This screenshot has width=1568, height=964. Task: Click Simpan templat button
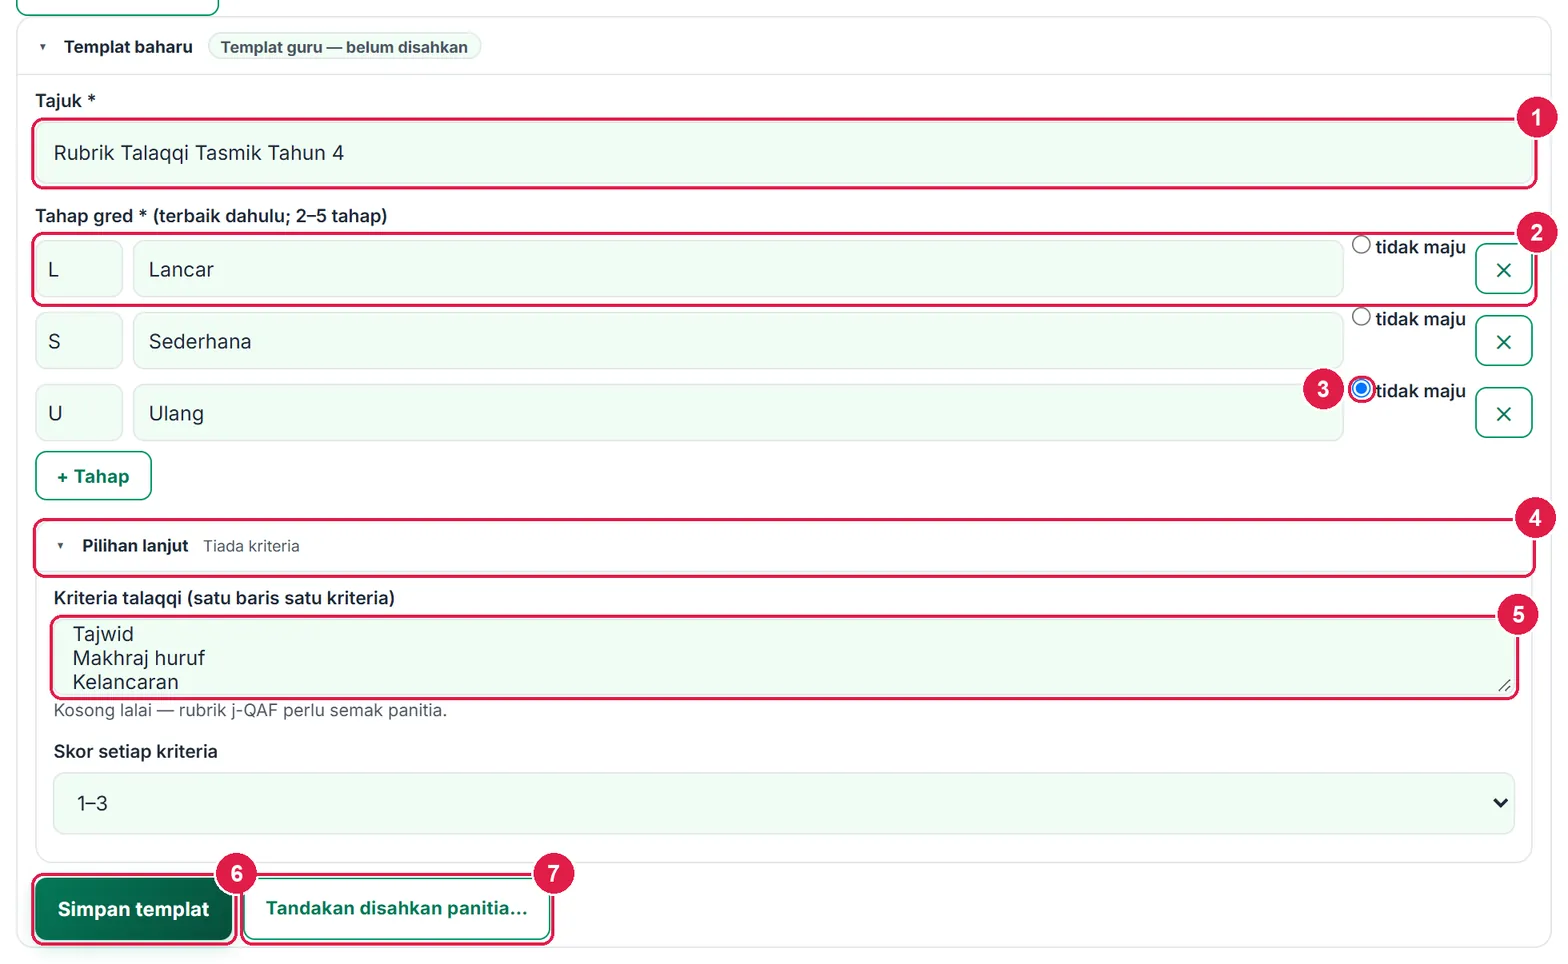click(133, 909)
